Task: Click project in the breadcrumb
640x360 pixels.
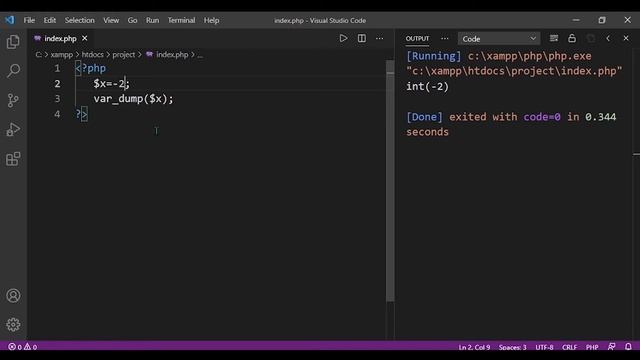Action: pos(124,54)
